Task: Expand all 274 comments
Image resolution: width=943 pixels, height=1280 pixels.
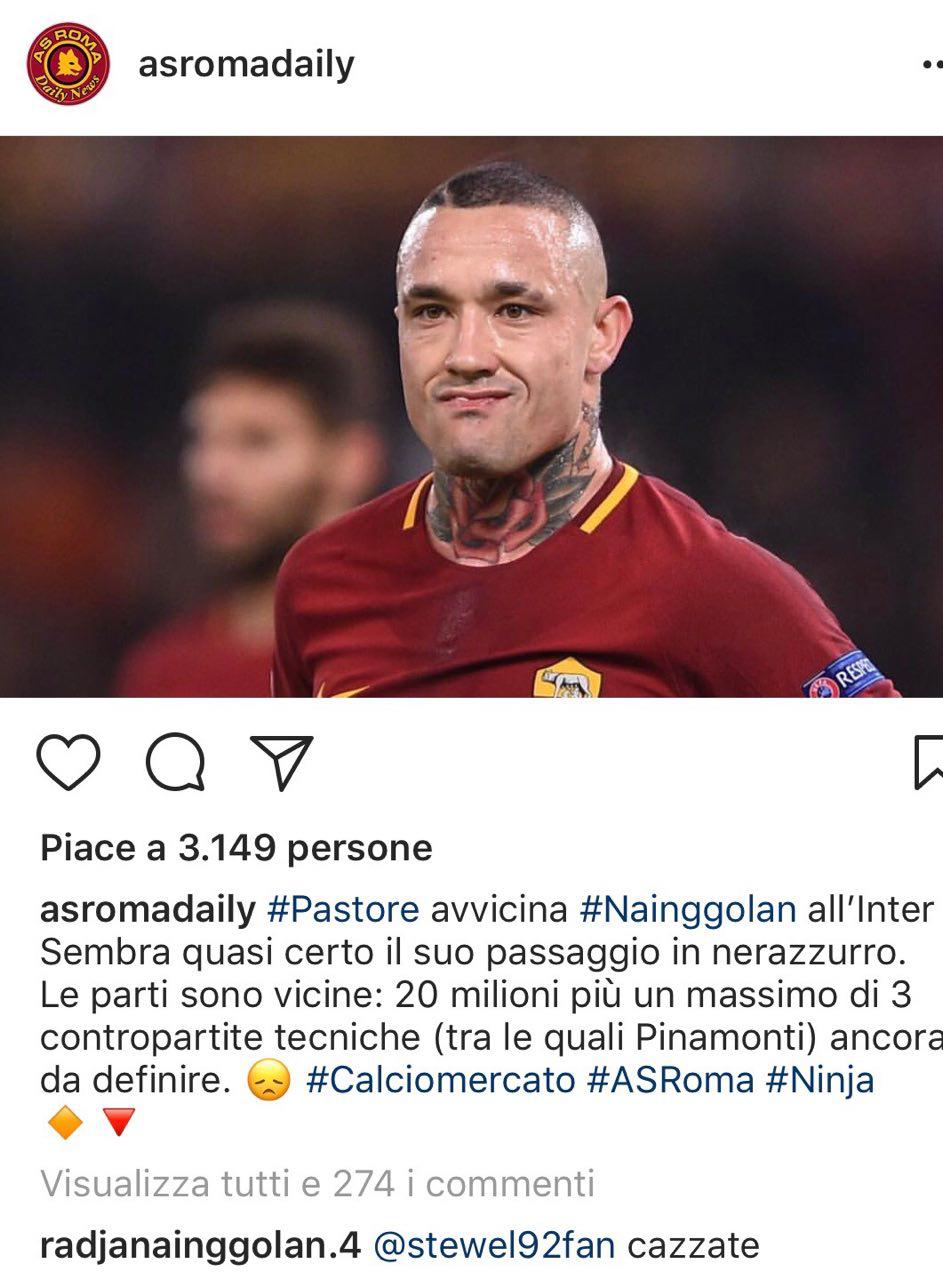Action: [318, 1185]
